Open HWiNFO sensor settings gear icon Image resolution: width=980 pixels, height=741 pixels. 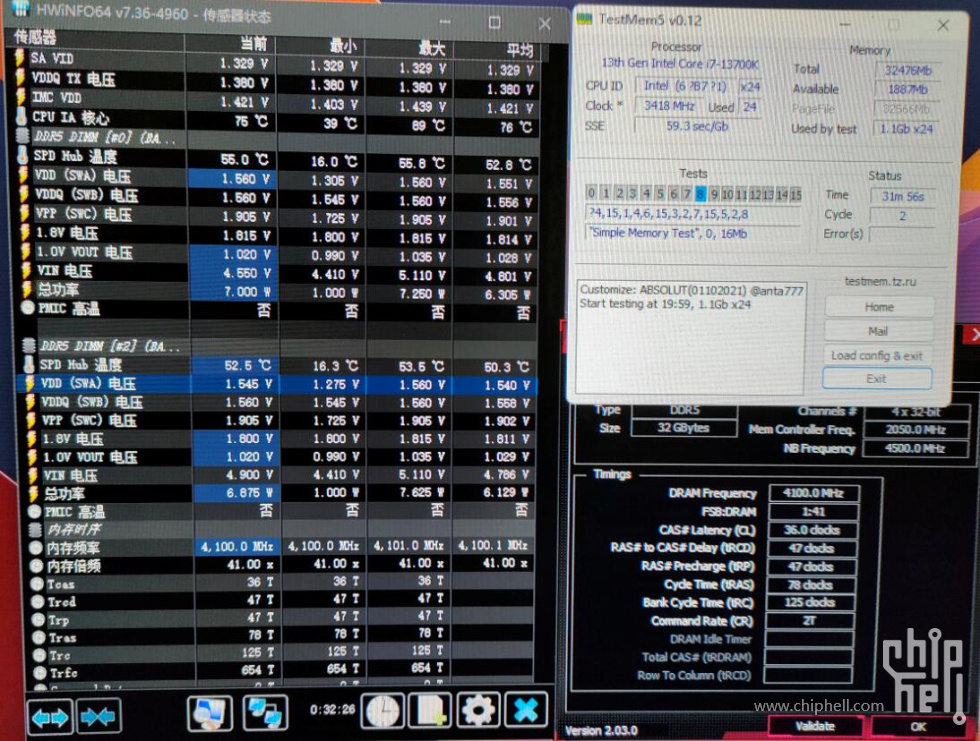pos(478,711)
